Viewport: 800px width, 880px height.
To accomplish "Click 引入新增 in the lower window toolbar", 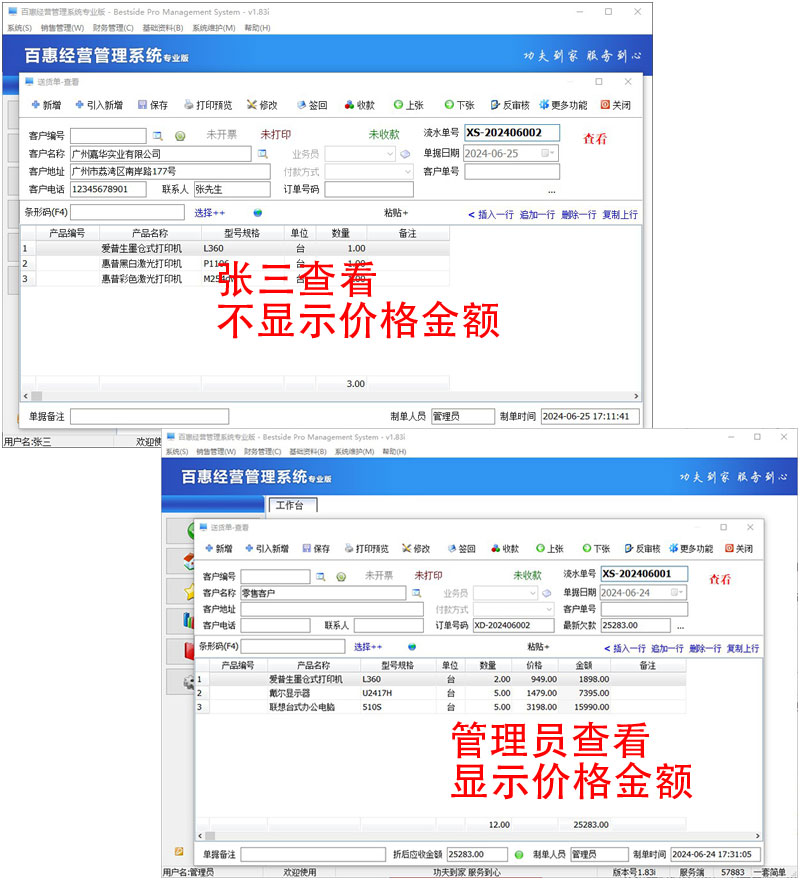I will (267, 548).
